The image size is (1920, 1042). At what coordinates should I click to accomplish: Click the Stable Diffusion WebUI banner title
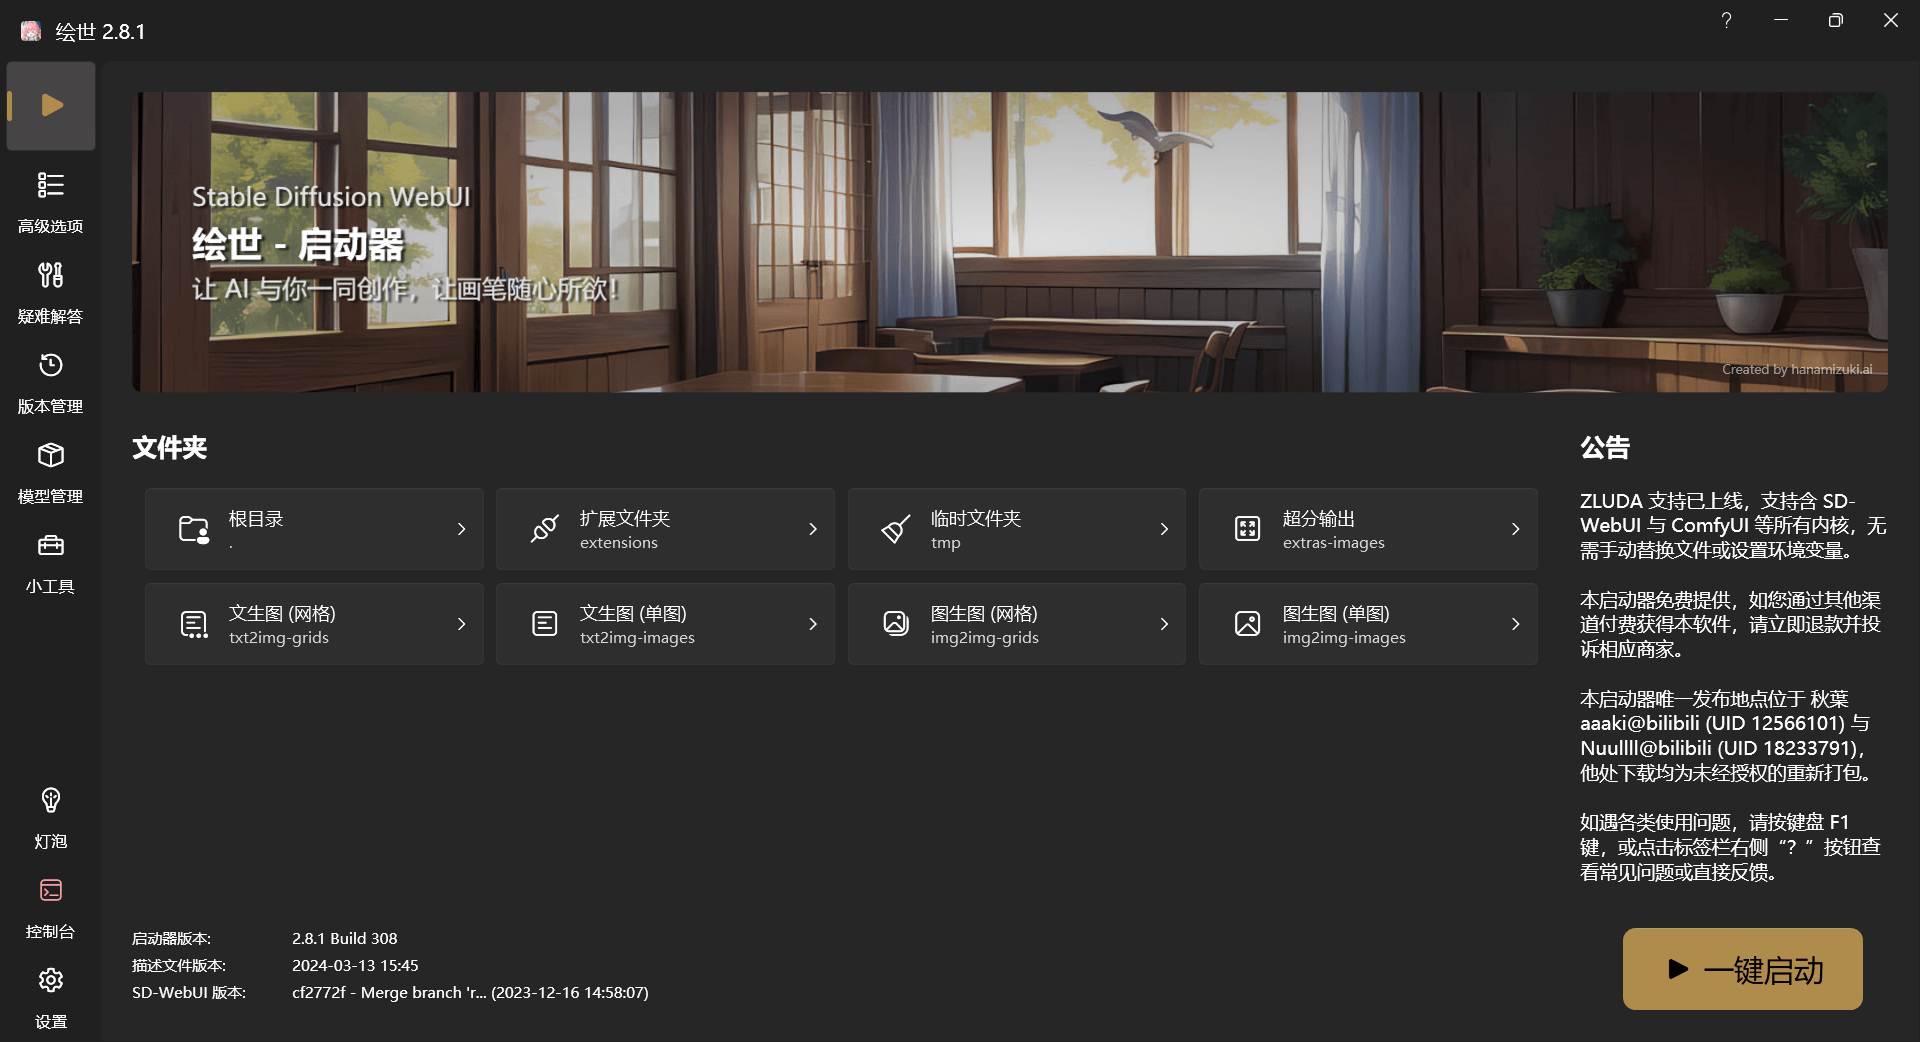point(331,197)
